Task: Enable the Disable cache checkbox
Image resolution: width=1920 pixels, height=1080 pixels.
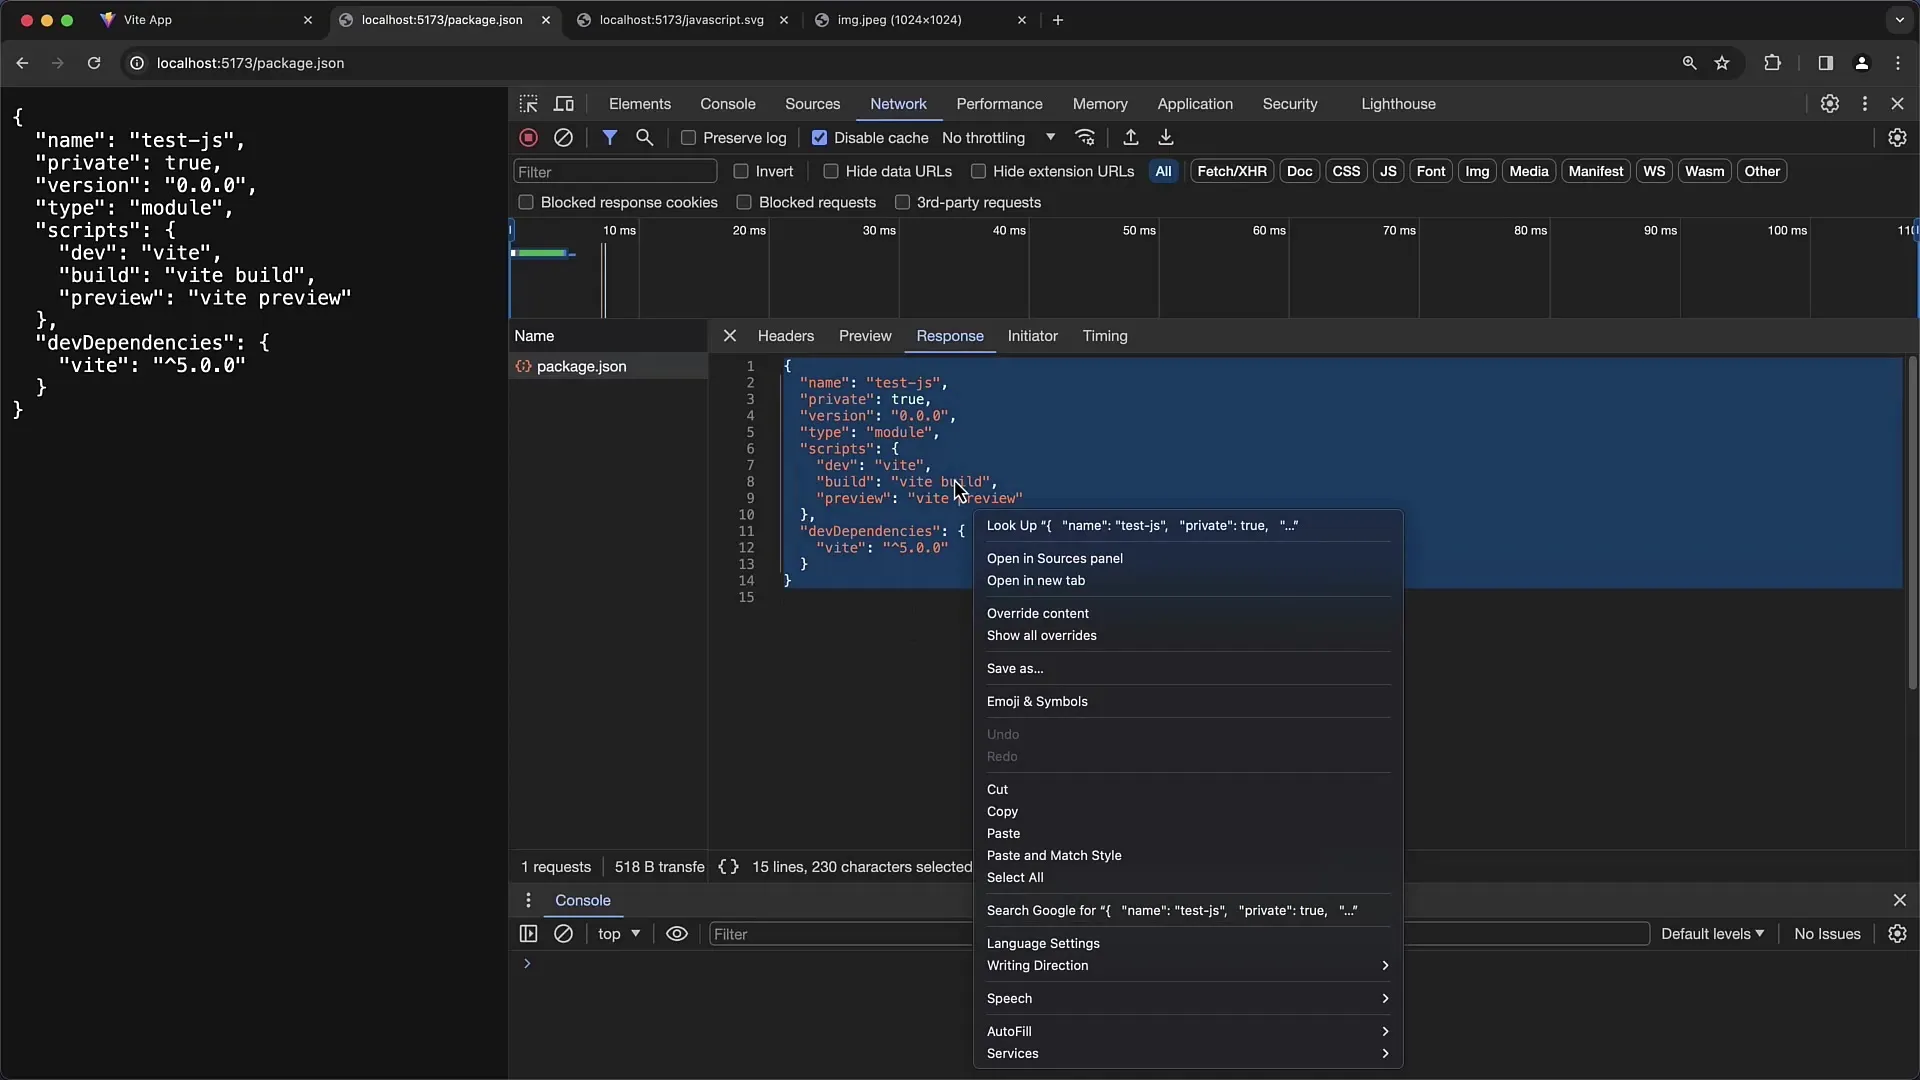Action: click(x=819, y=137)
